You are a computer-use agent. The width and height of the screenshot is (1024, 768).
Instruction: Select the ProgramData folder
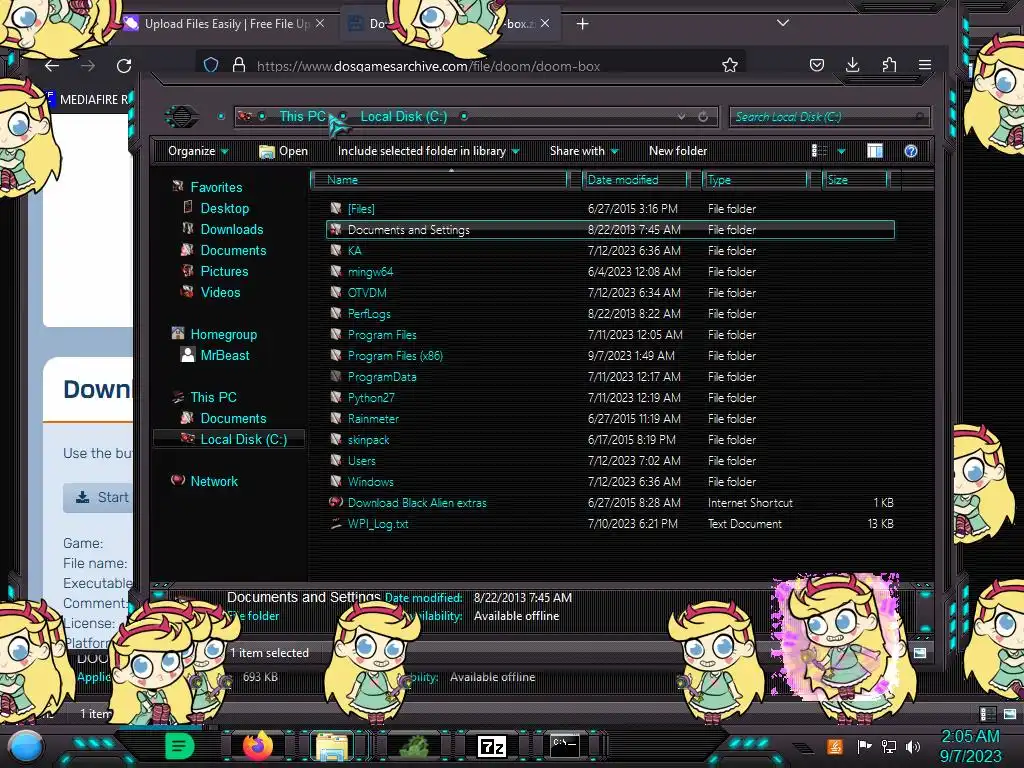click(382, 377)
